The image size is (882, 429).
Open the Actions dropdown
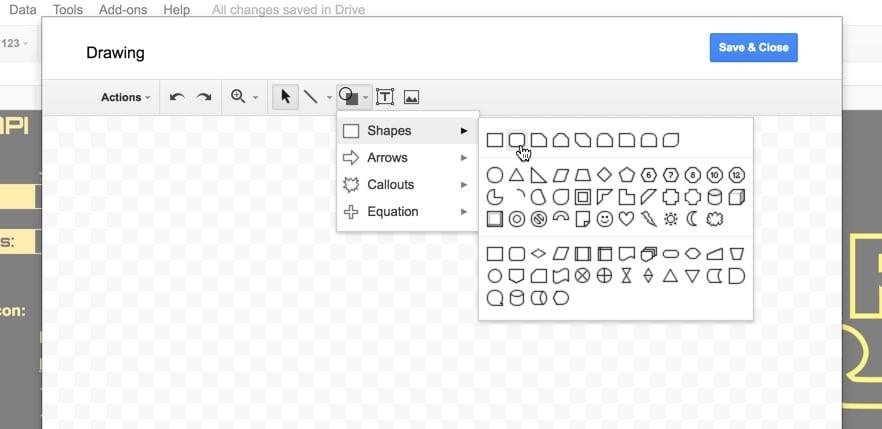click(125, 97)
